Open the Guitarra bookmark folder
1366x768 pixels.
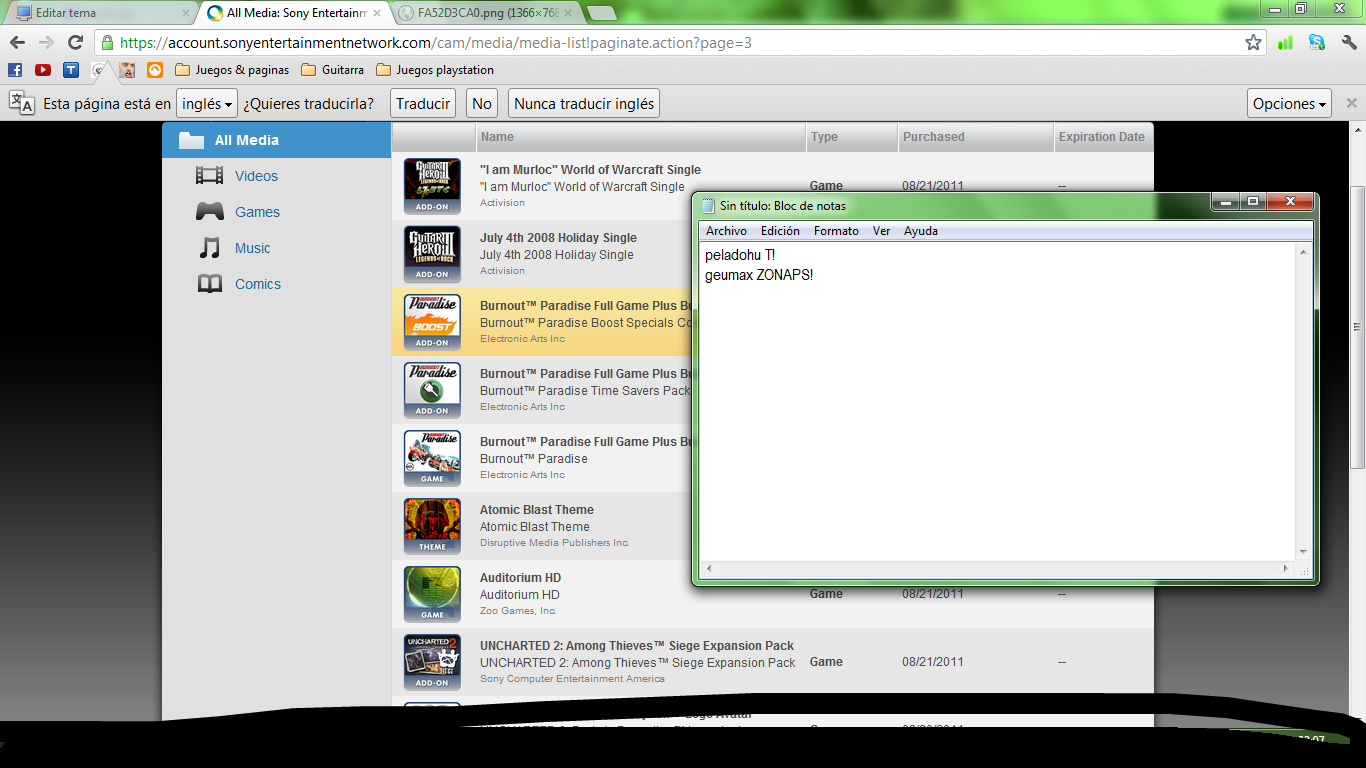click(333, 70)
